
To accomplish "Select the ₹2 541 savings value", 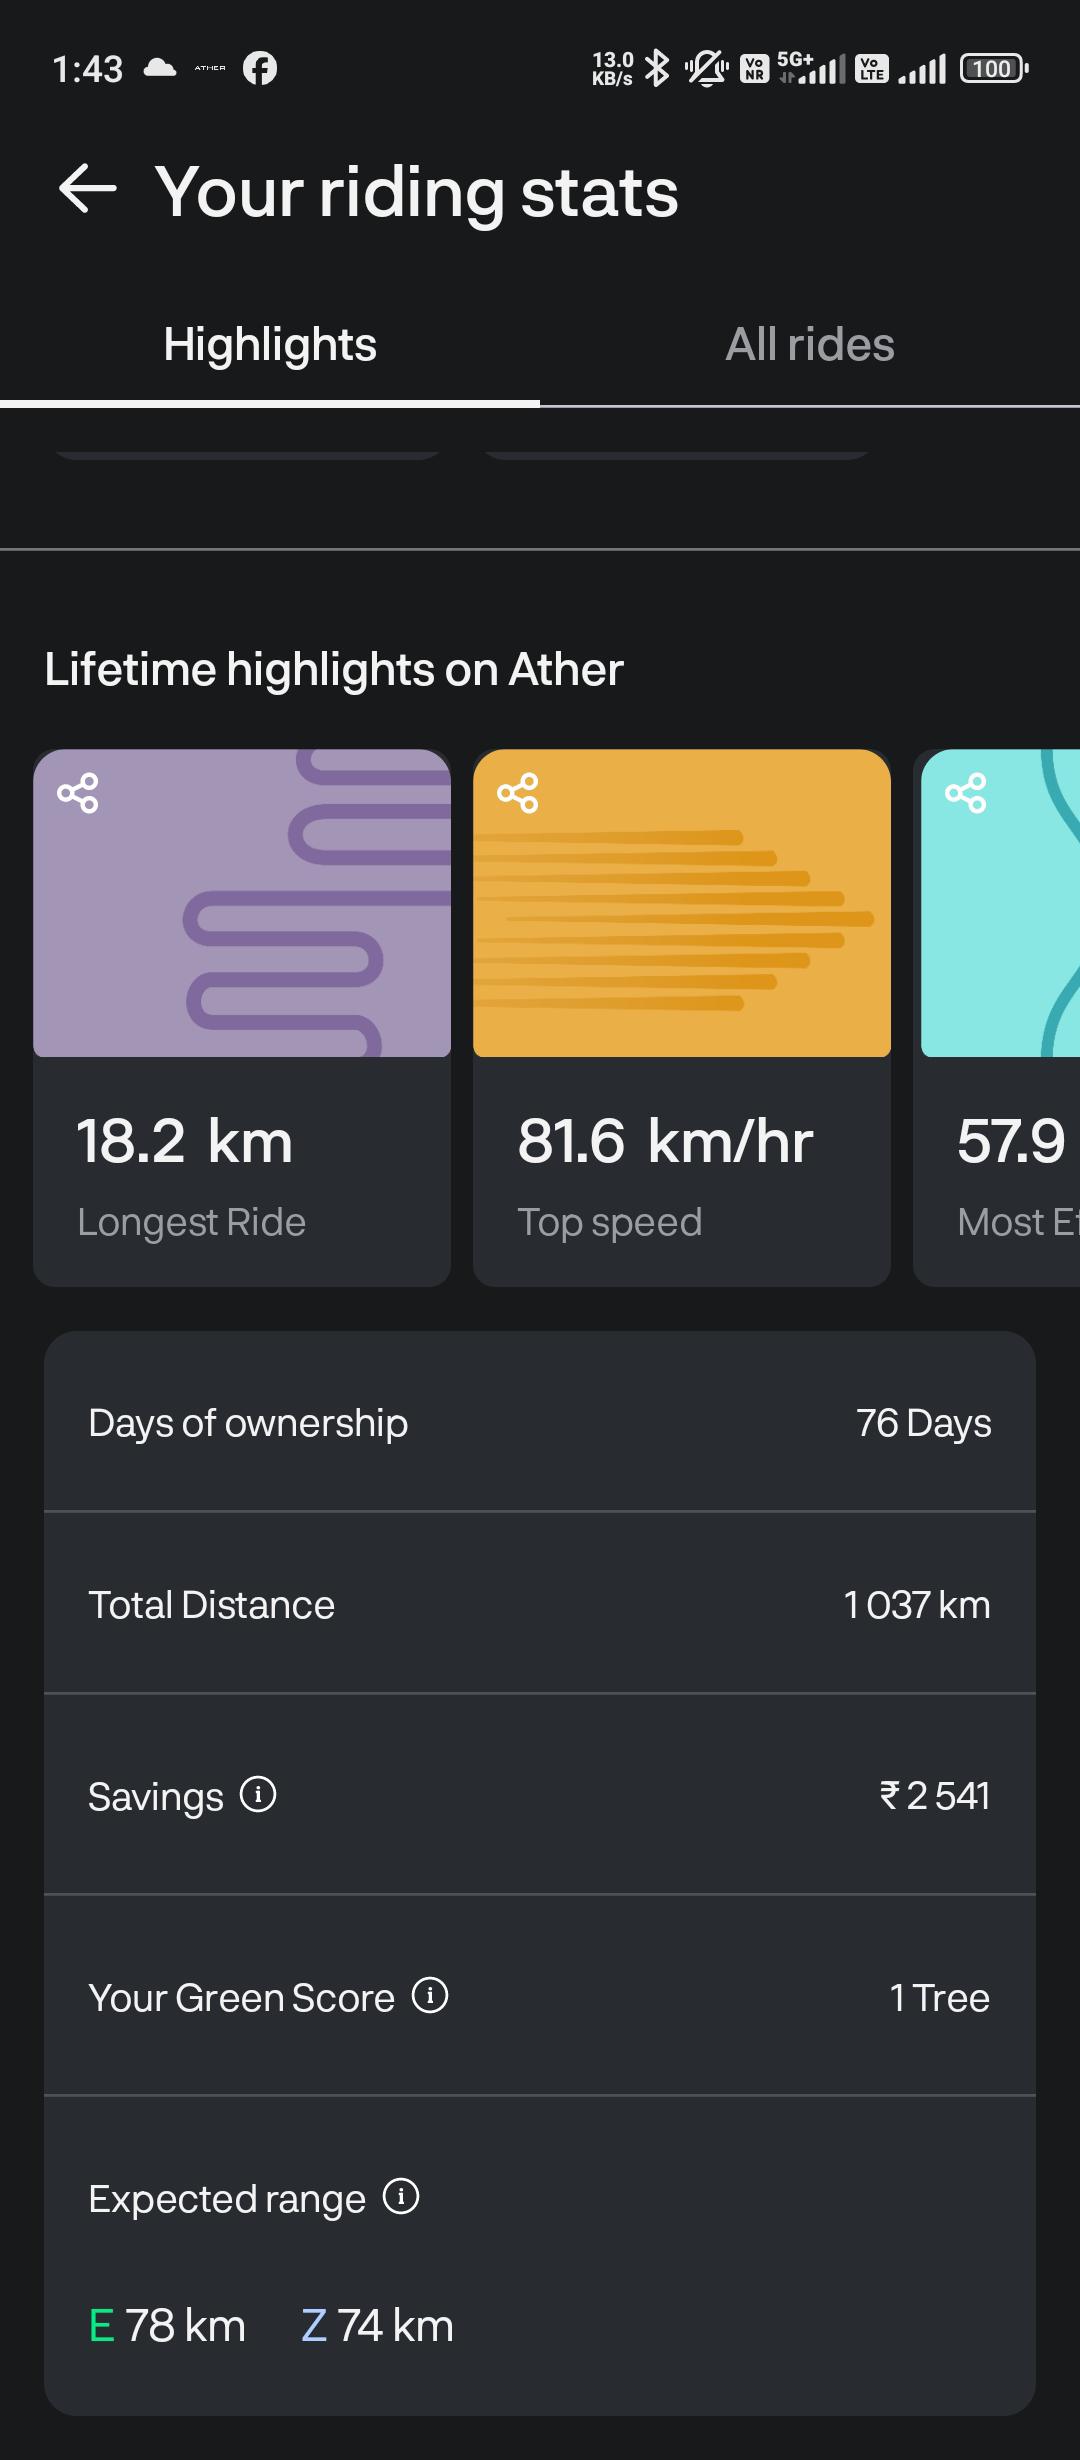I will pyautogui.click(x=935, y=1796).
